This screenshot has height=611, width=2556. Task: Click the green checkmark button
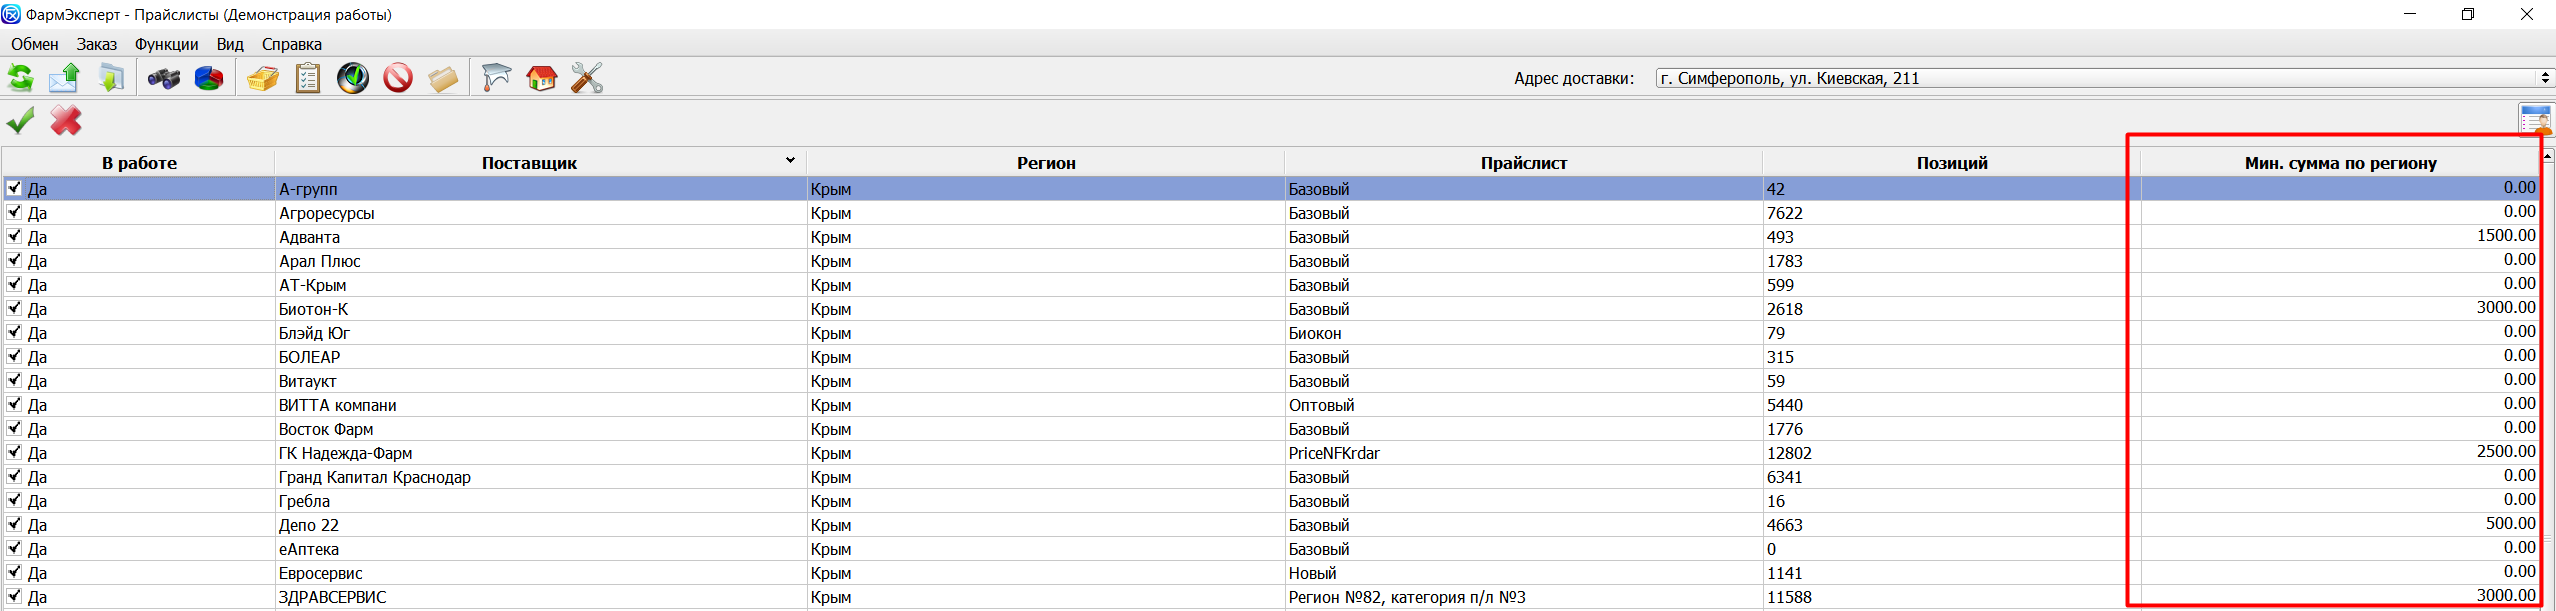point(21,121)
